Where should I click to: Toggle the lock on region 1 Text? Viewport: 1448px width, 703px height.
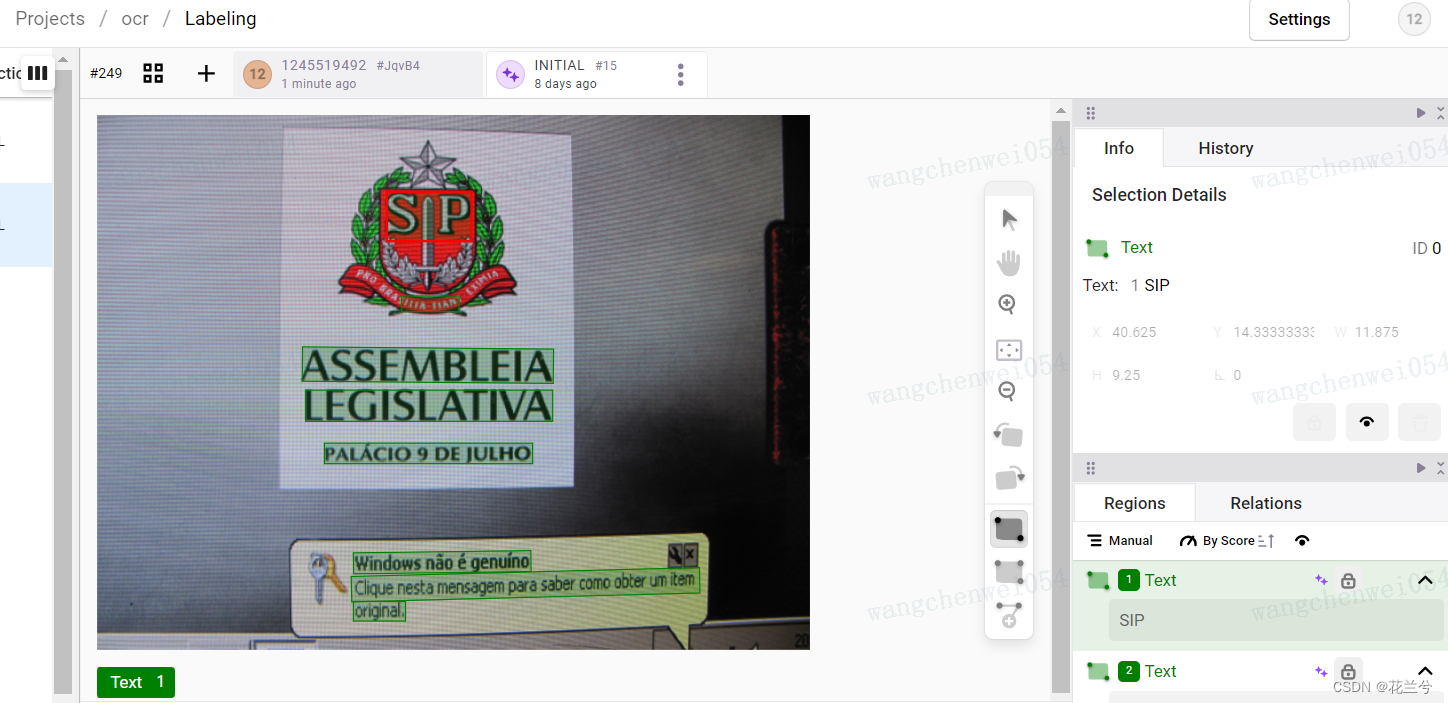coord(1348,580)
